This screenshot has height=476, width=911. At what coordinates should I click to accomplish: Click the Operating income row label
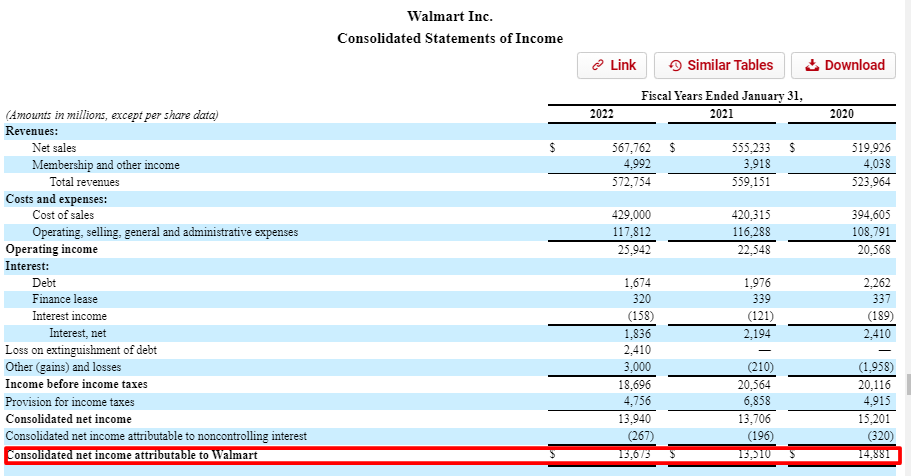click(52, 249)
